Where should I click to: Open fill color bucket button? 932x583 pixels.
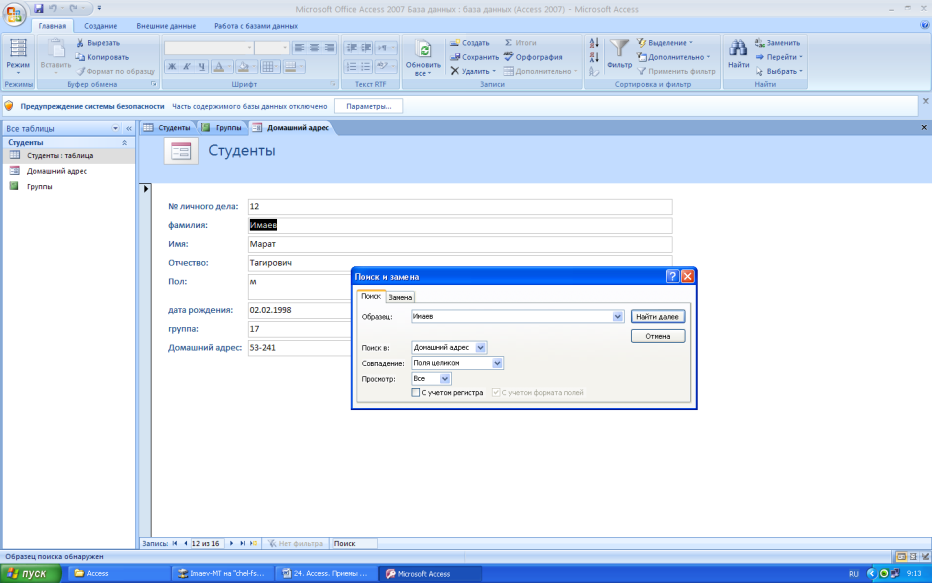pyautogui.click(x=244, y=67)
